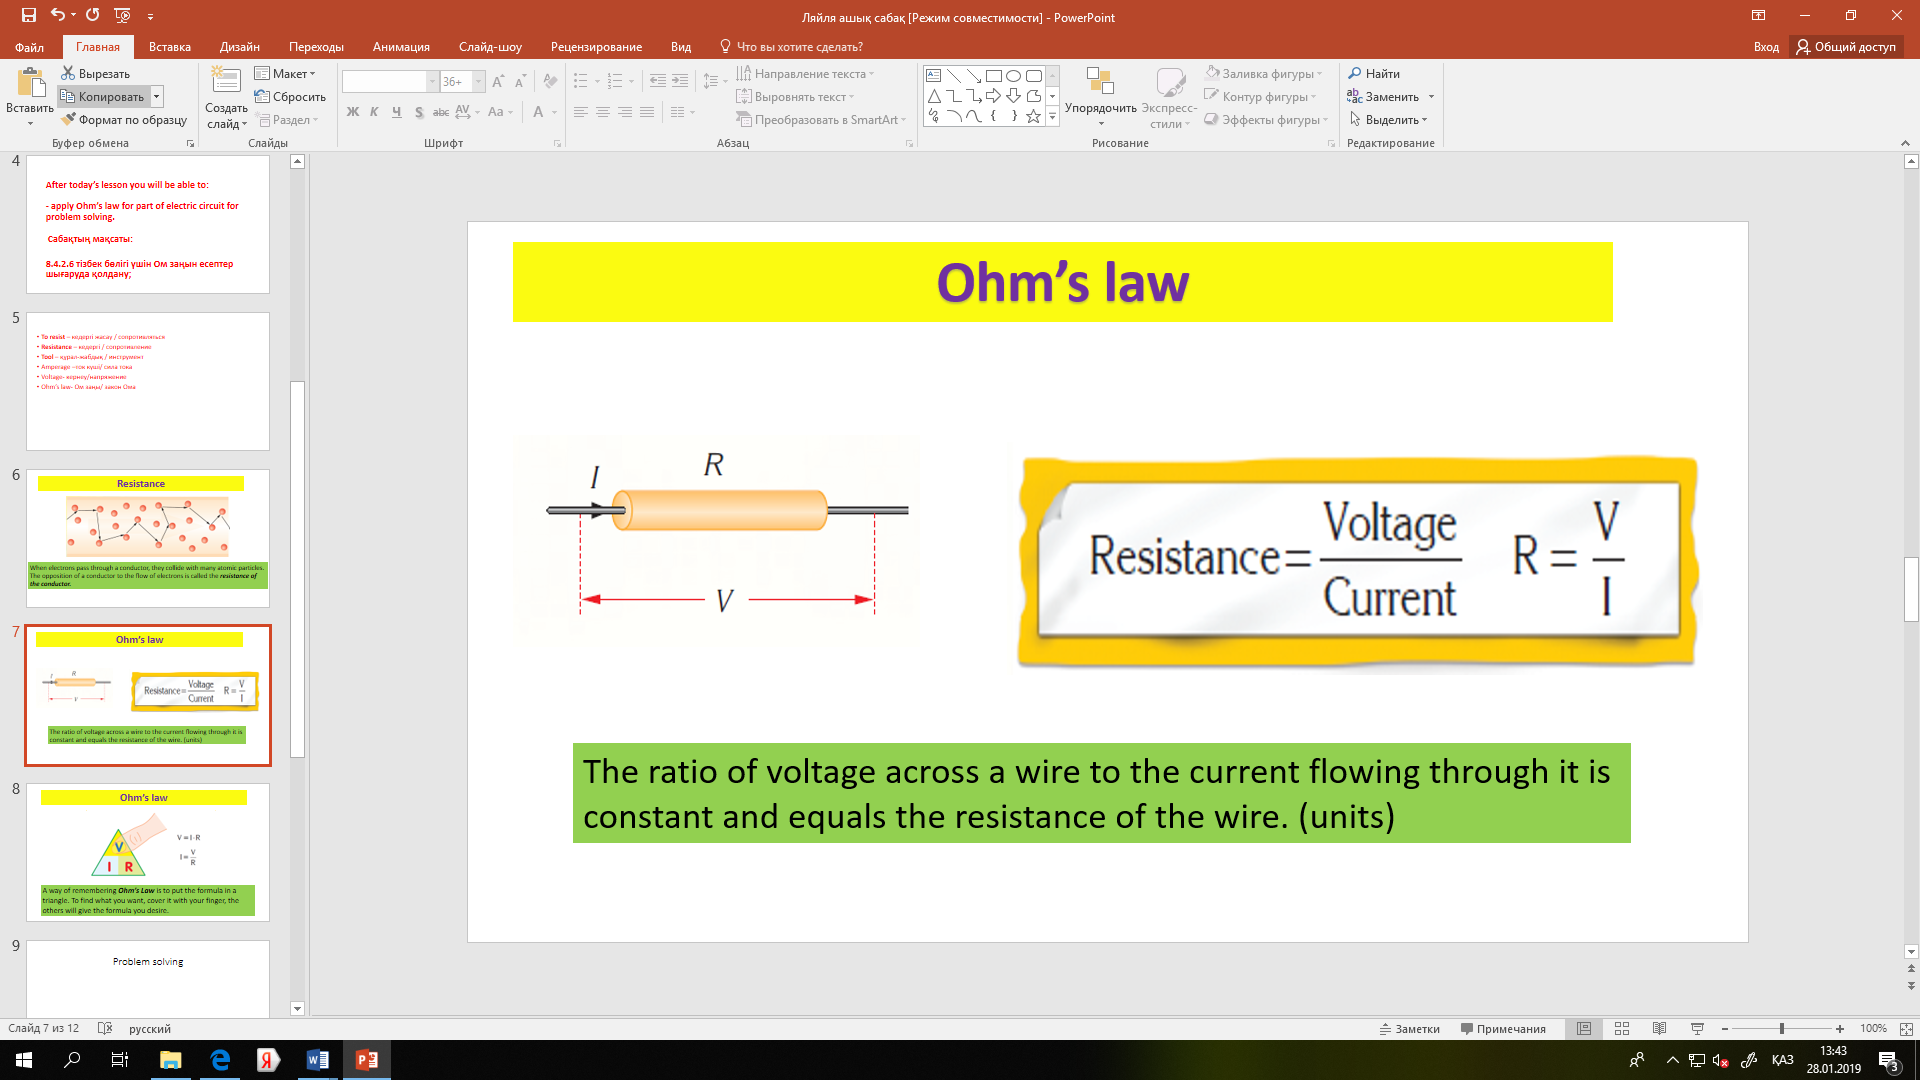Toggle italic (К) formatting

[374, 112]
